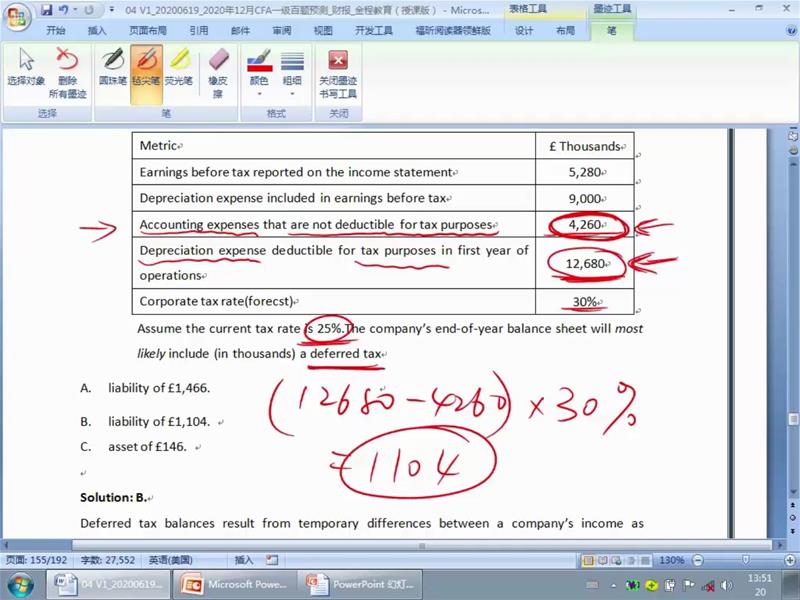This screenshot has height=600, width=800.
Task: Switch to Outline view button
Action: point(631,560)
